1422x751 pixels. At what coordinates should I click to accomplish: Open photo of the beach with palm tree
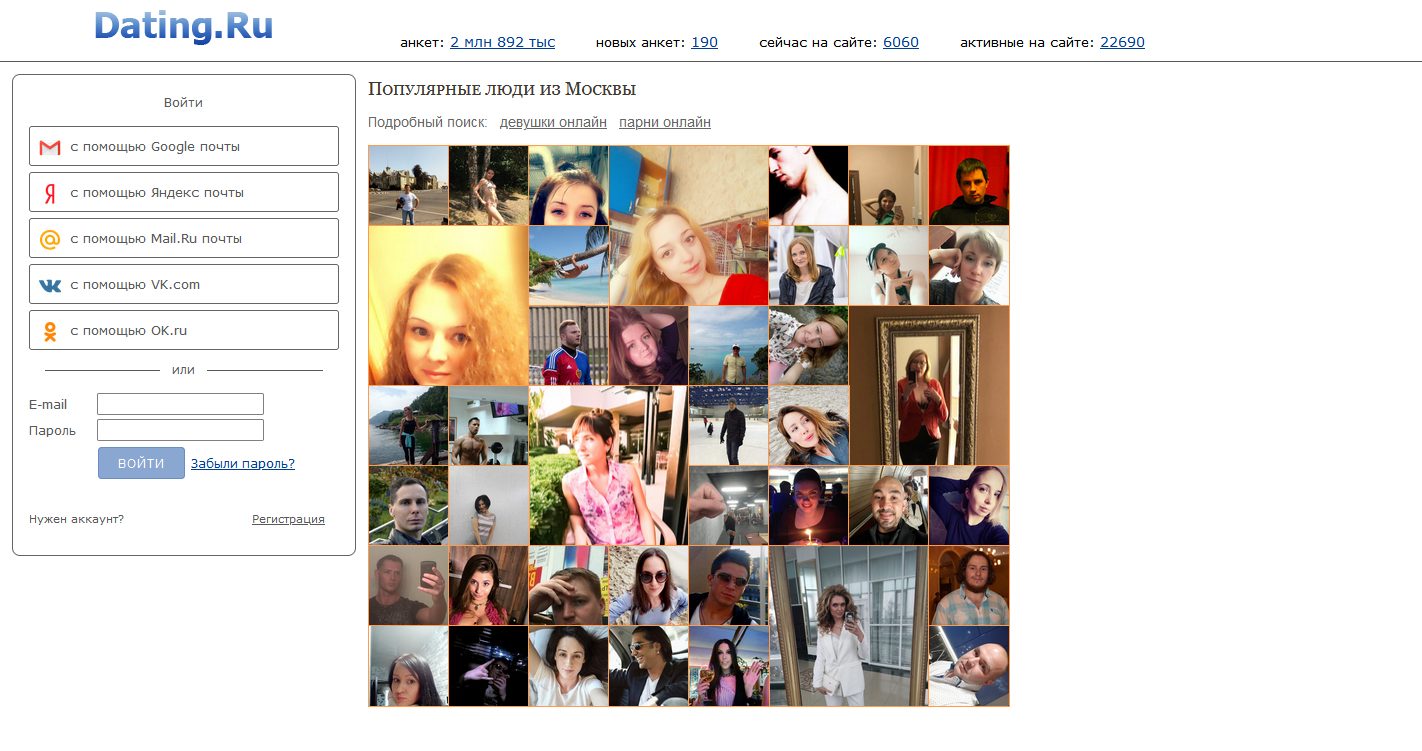tap(568, 265)
